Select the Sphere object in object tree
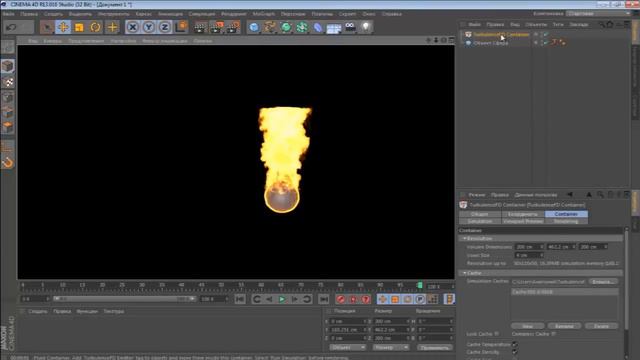Viewport: 640px width, 360px height. 491,42
